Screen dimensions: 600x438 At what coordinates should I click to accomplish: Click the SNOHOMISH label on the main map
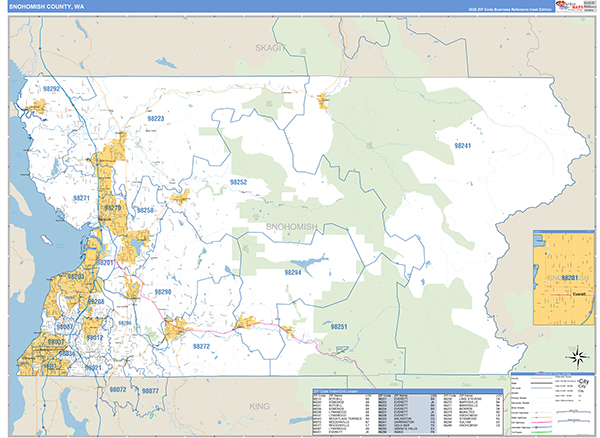(292, 226)
